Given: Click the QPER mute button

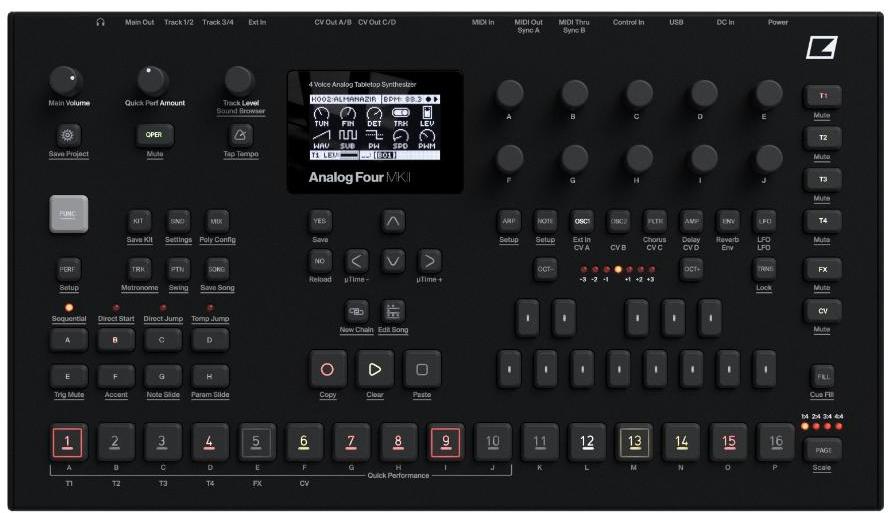Looking at the screenshot, I should [x=154, y=135].
